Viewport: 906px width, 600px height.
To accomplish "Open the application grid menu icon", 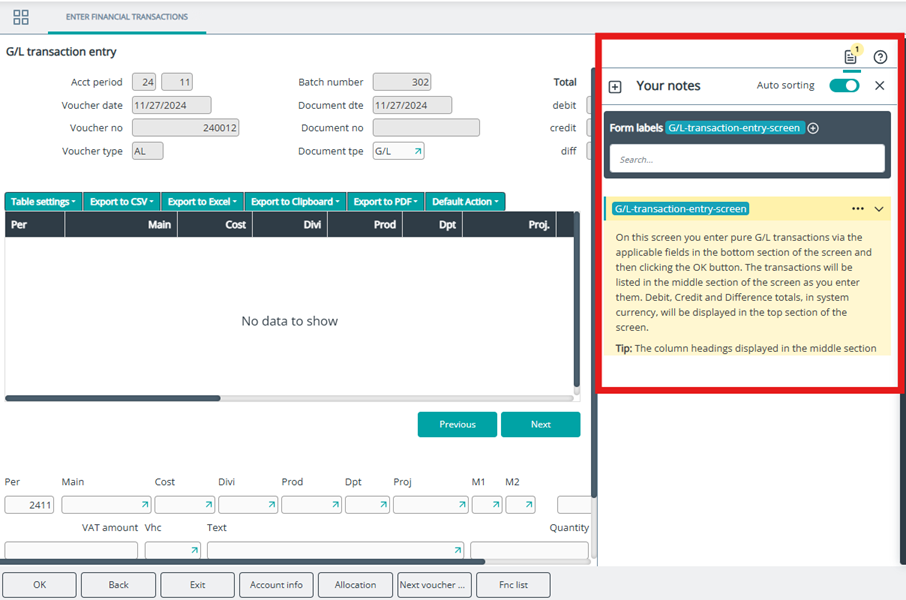I will tap(21, 17).
